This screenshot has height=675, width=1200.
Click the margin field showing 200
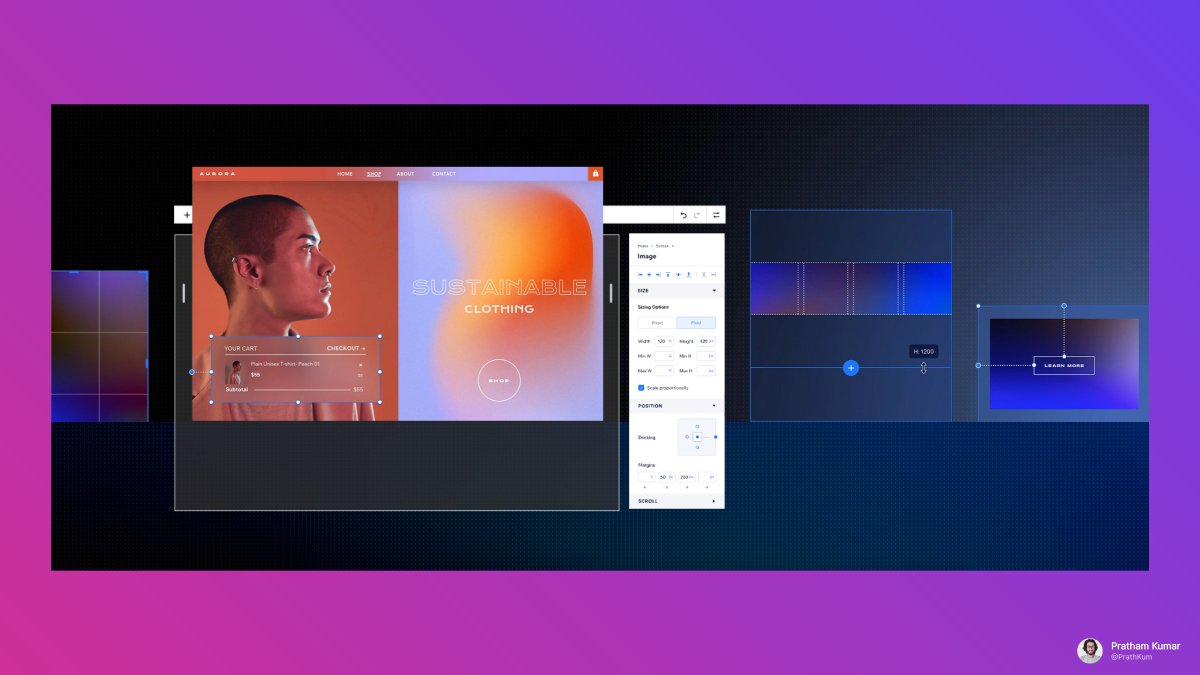point(687,477)
